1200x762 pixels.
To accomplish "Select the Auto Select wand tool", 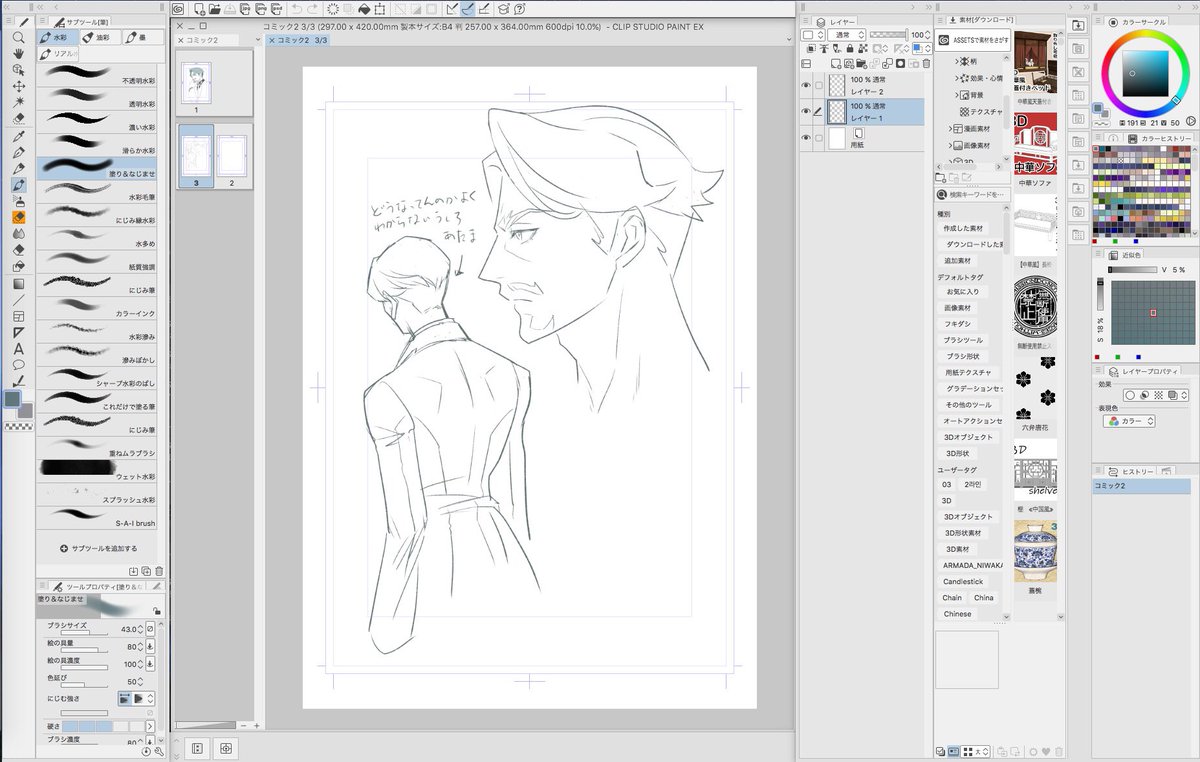I will click(x=19, y=102).
